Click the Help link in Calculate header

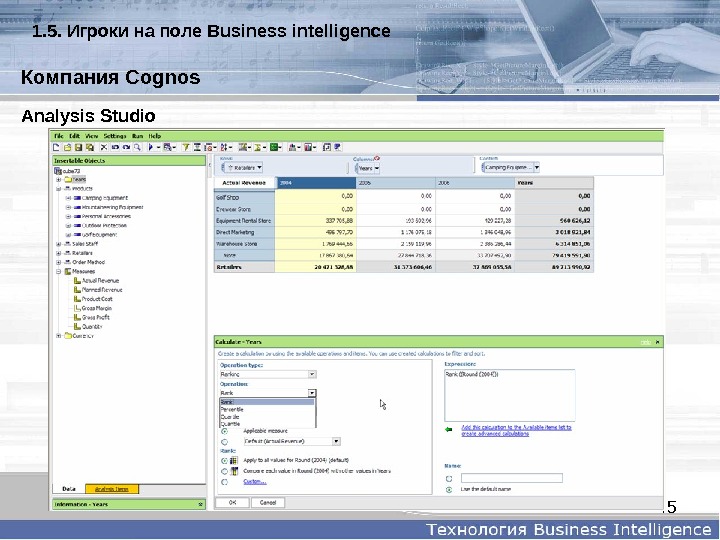[646, 343]
